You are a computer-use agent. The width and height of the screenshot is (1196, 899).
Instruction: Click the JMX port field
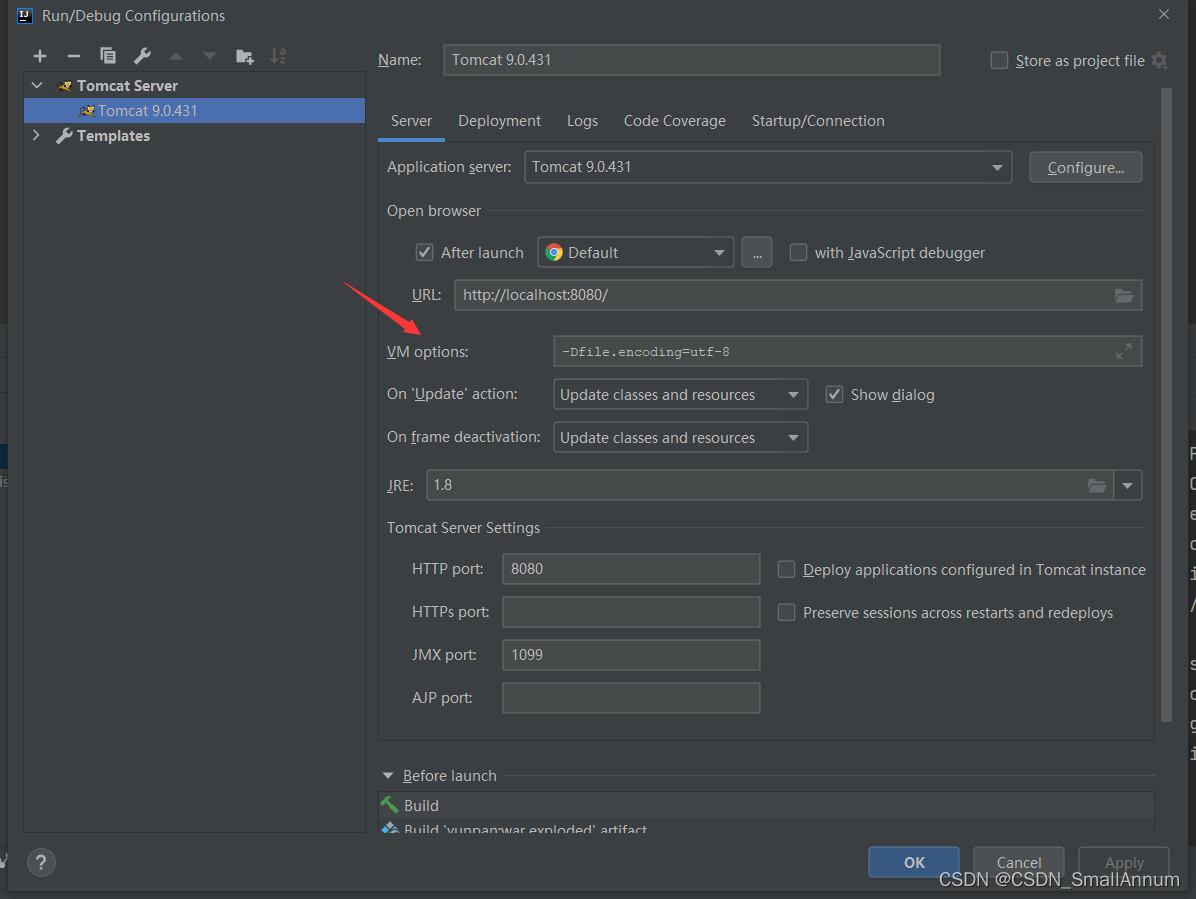point(631,655)
